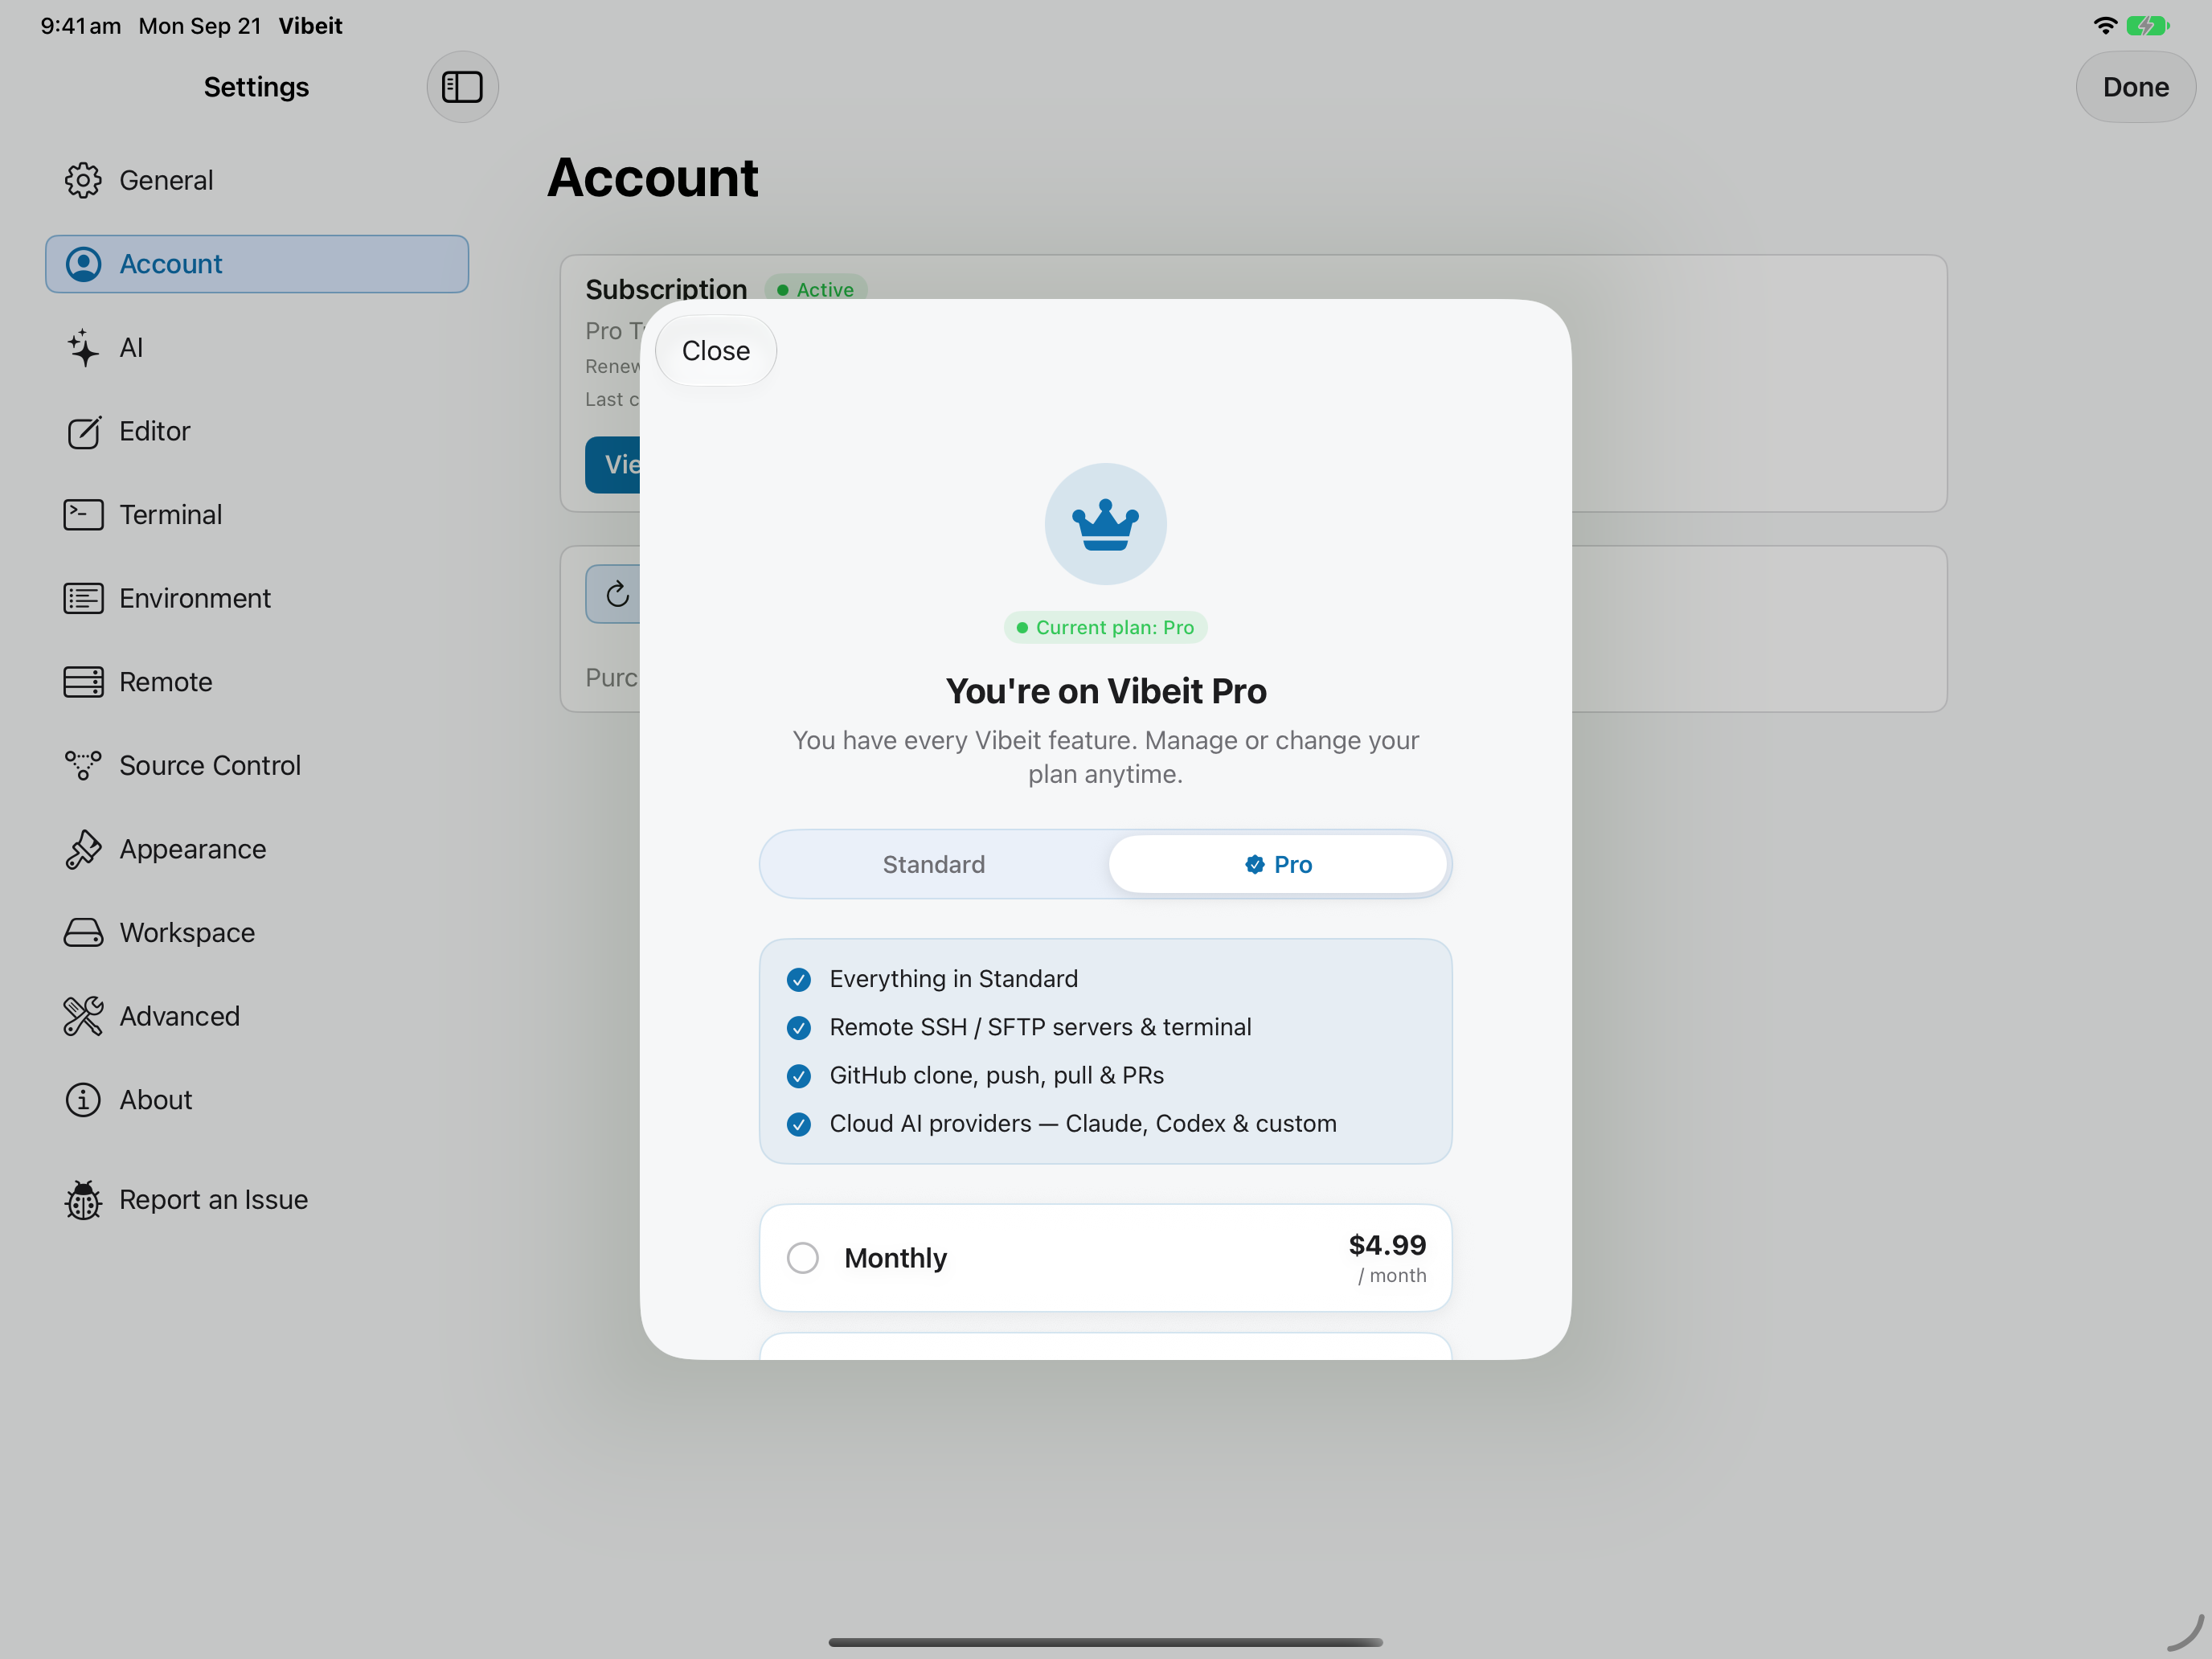This screenshot has width=2212, height=1659.
Task: Toggle the sidebar panel icon
Action: coord(462,87)
